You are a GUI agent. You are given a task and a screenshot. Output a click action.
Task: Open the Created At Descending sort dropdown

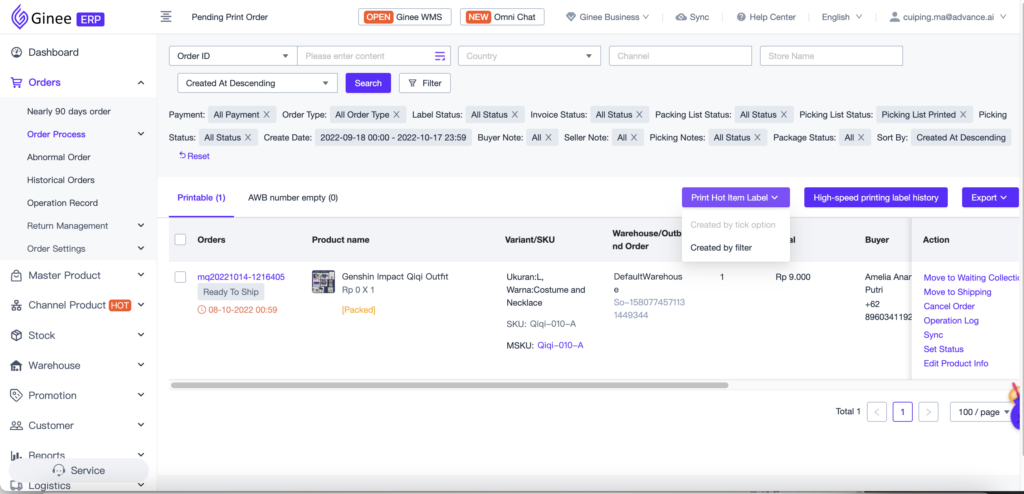coord(257,84)
